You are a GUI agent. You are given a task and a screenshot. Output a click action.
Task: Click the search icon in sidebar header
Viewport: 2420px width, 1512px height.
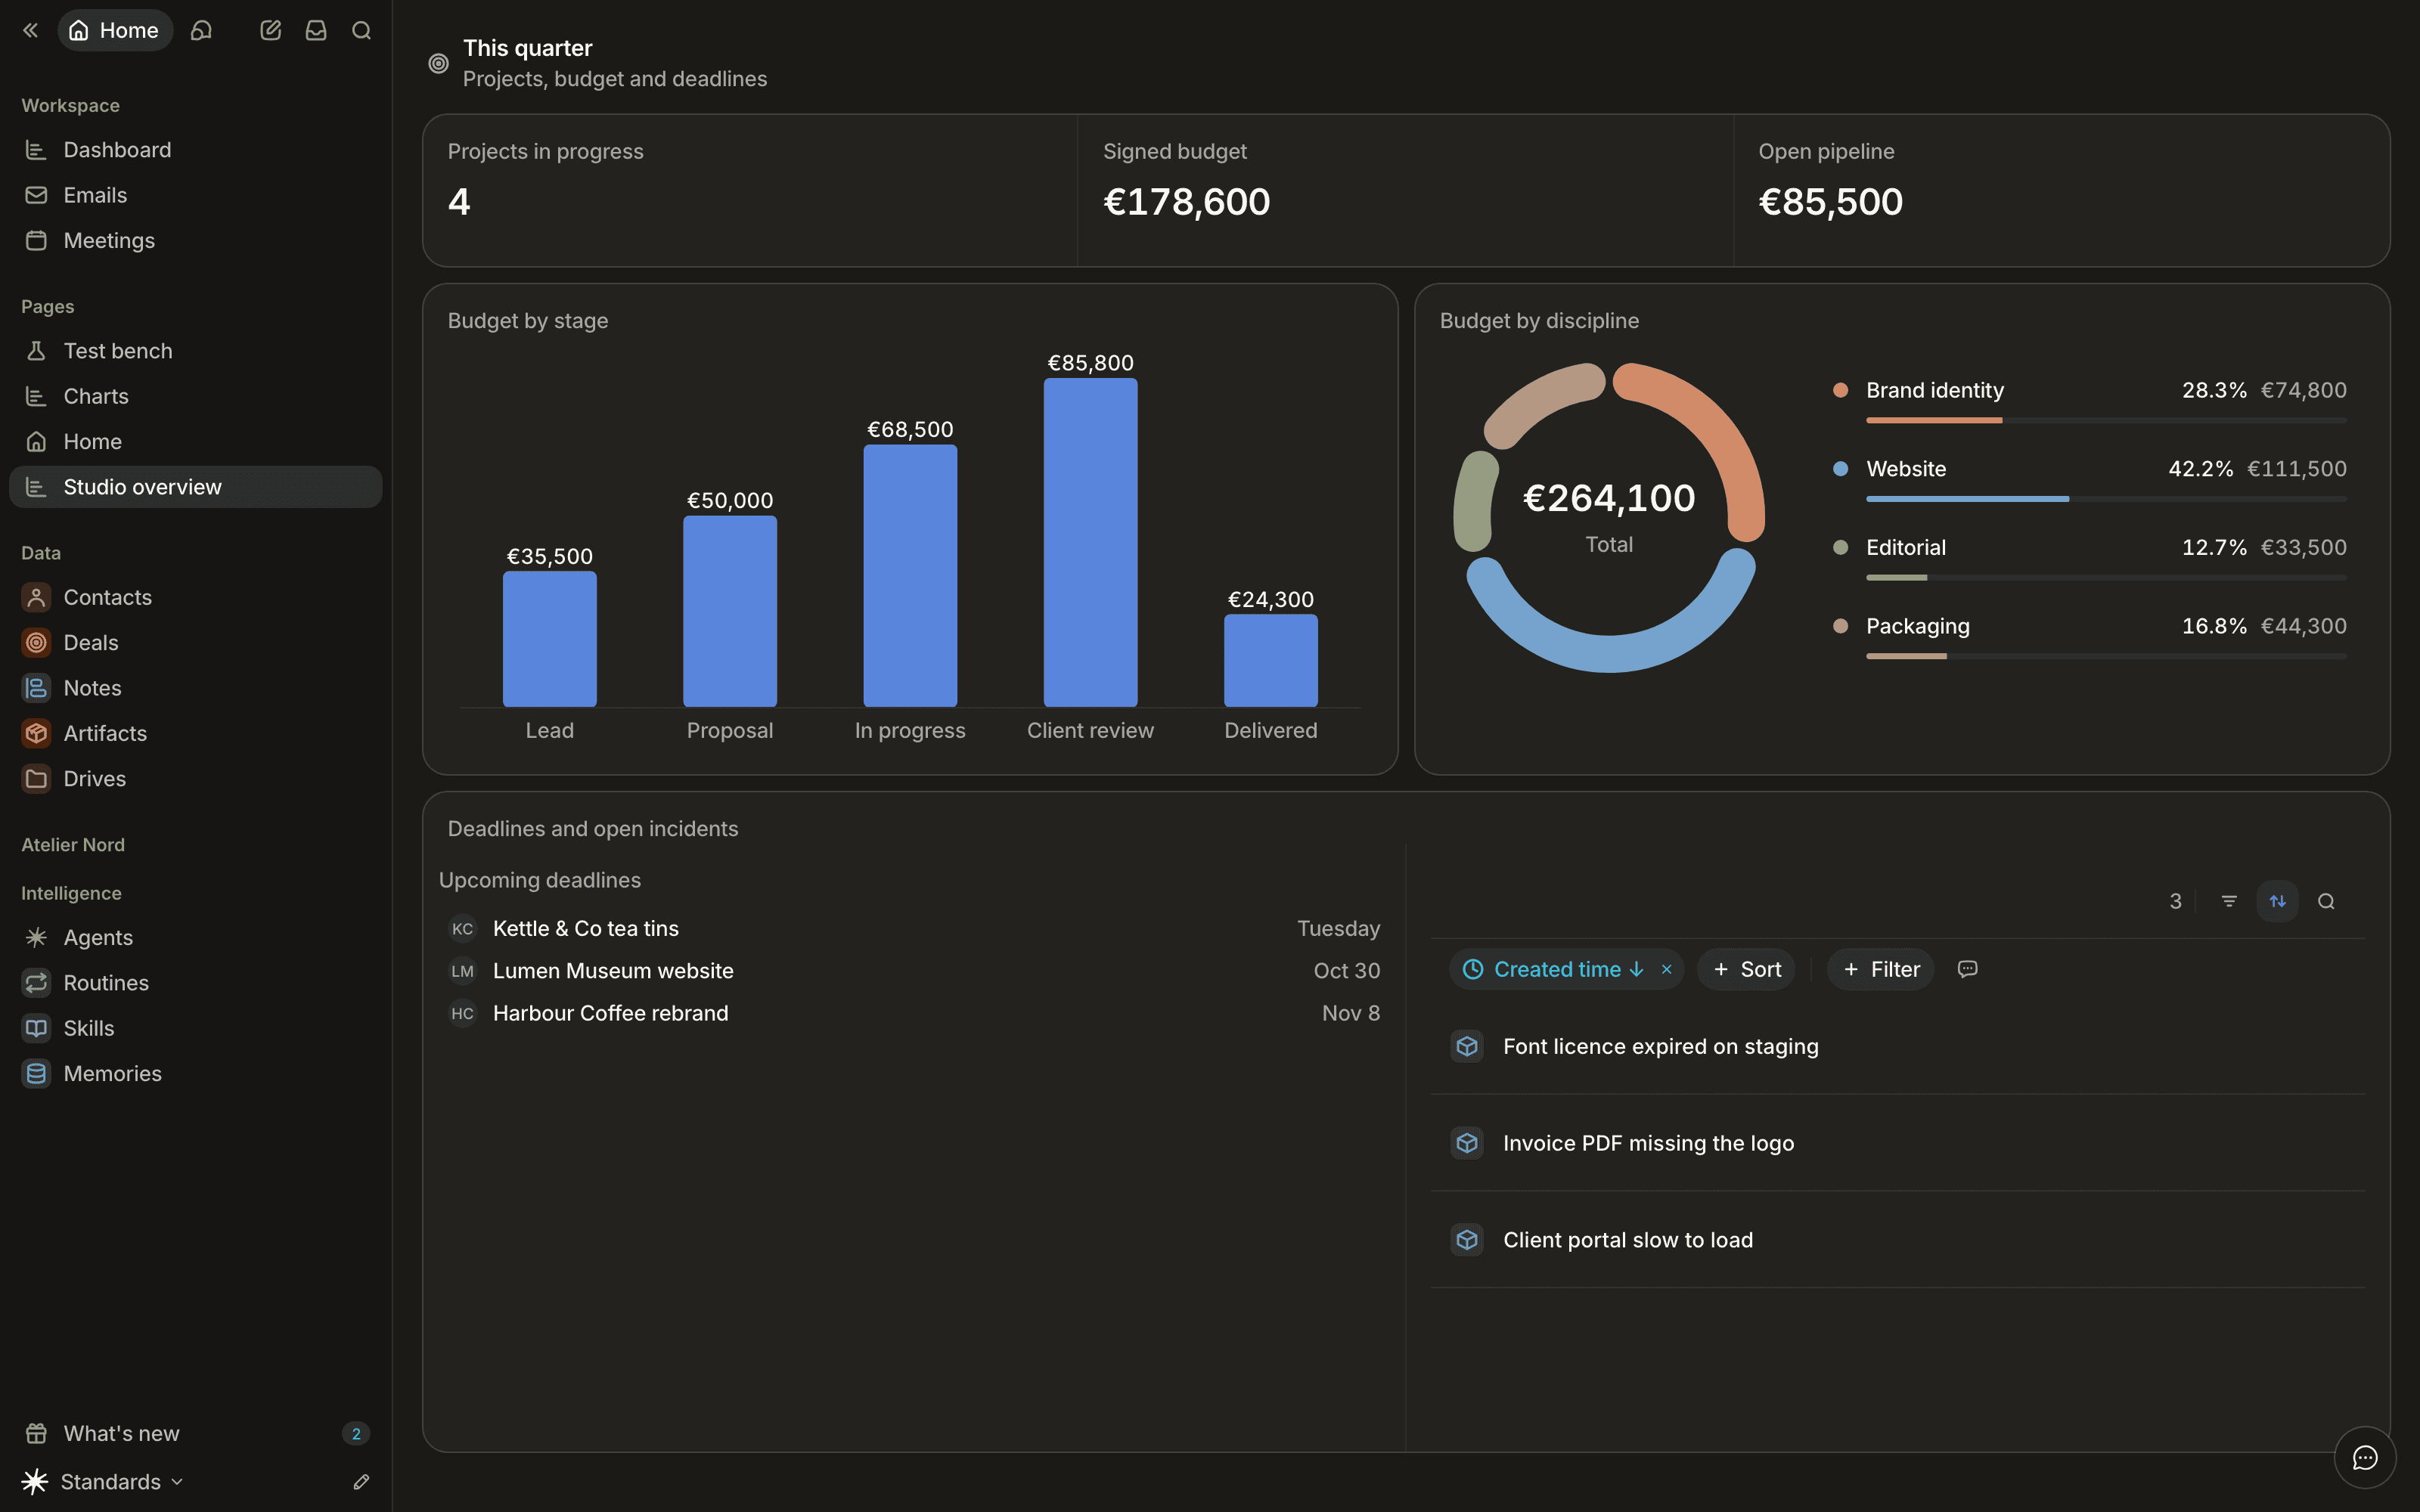click(x=361, y=30)
